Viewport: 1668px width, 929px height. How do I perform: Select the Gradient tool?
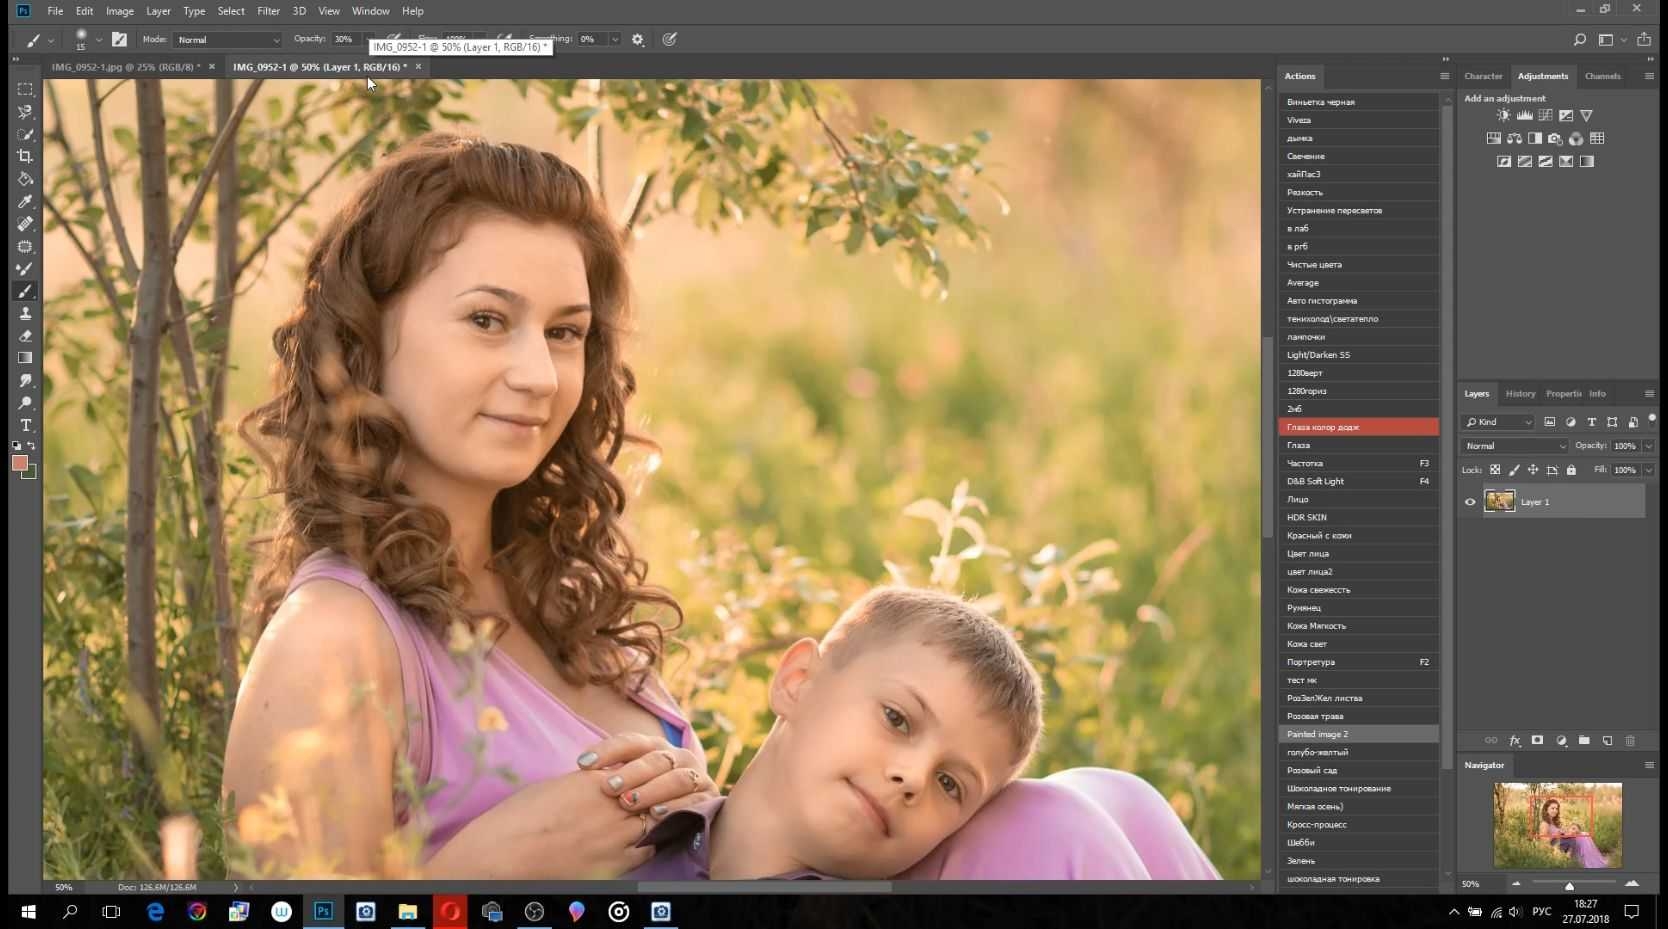click(x=25, y=358)
